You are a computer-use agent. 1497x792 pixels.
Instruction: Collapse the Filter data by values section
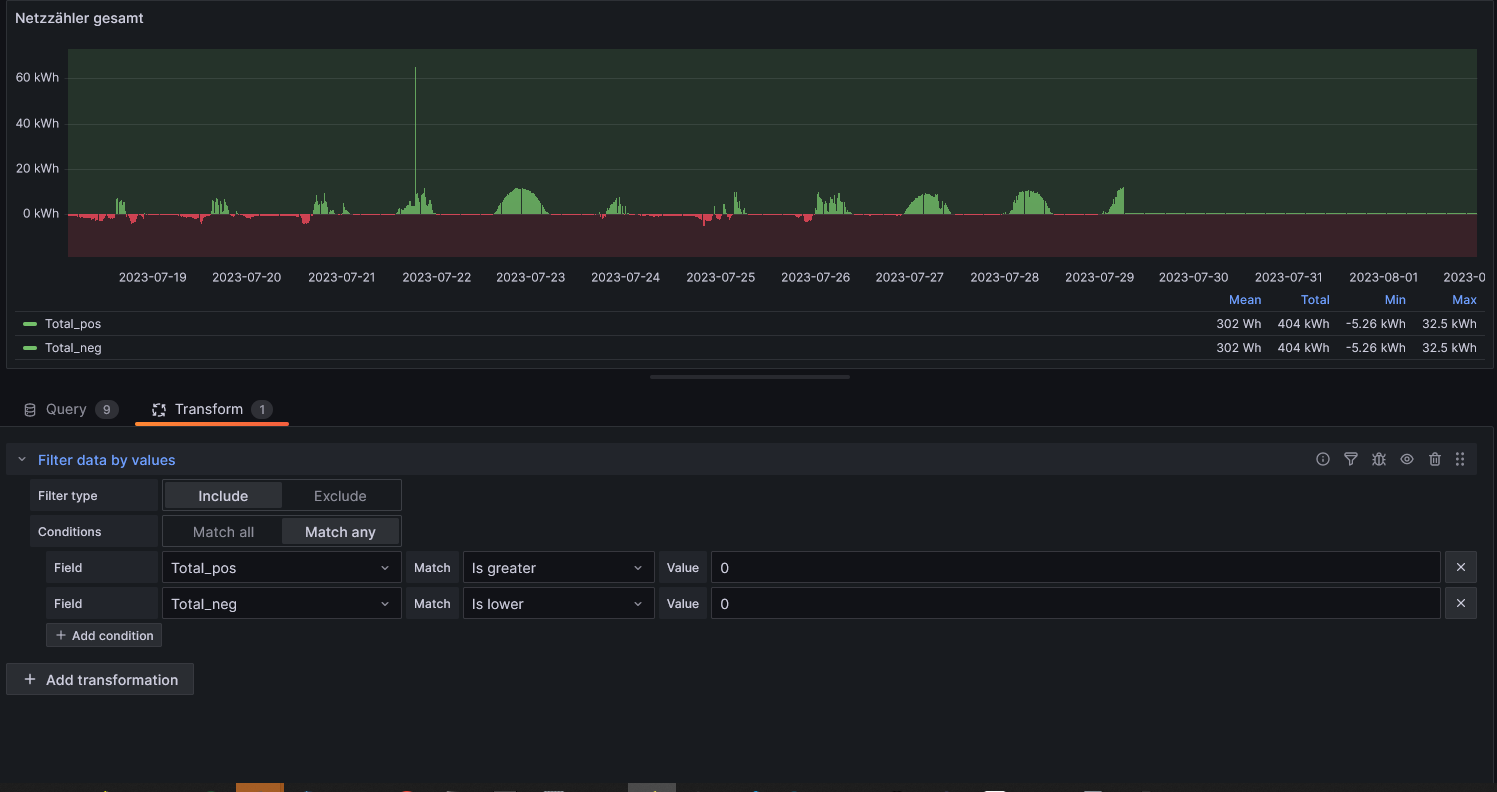coord(22,460)
